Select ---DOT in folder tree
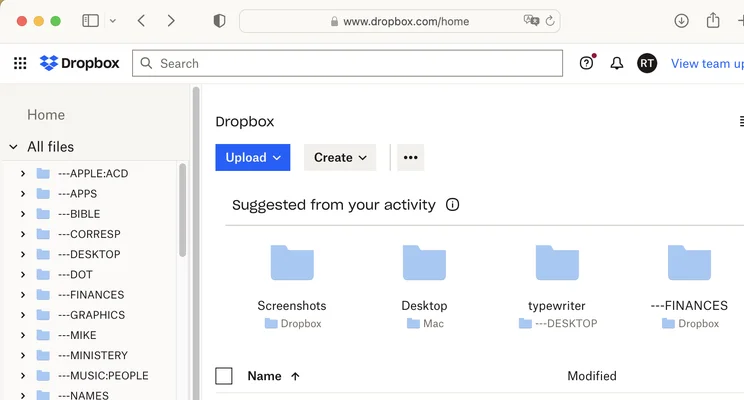The width and height of the screenshot is (744, 400). pyautogui.click(x=75, y=275)
